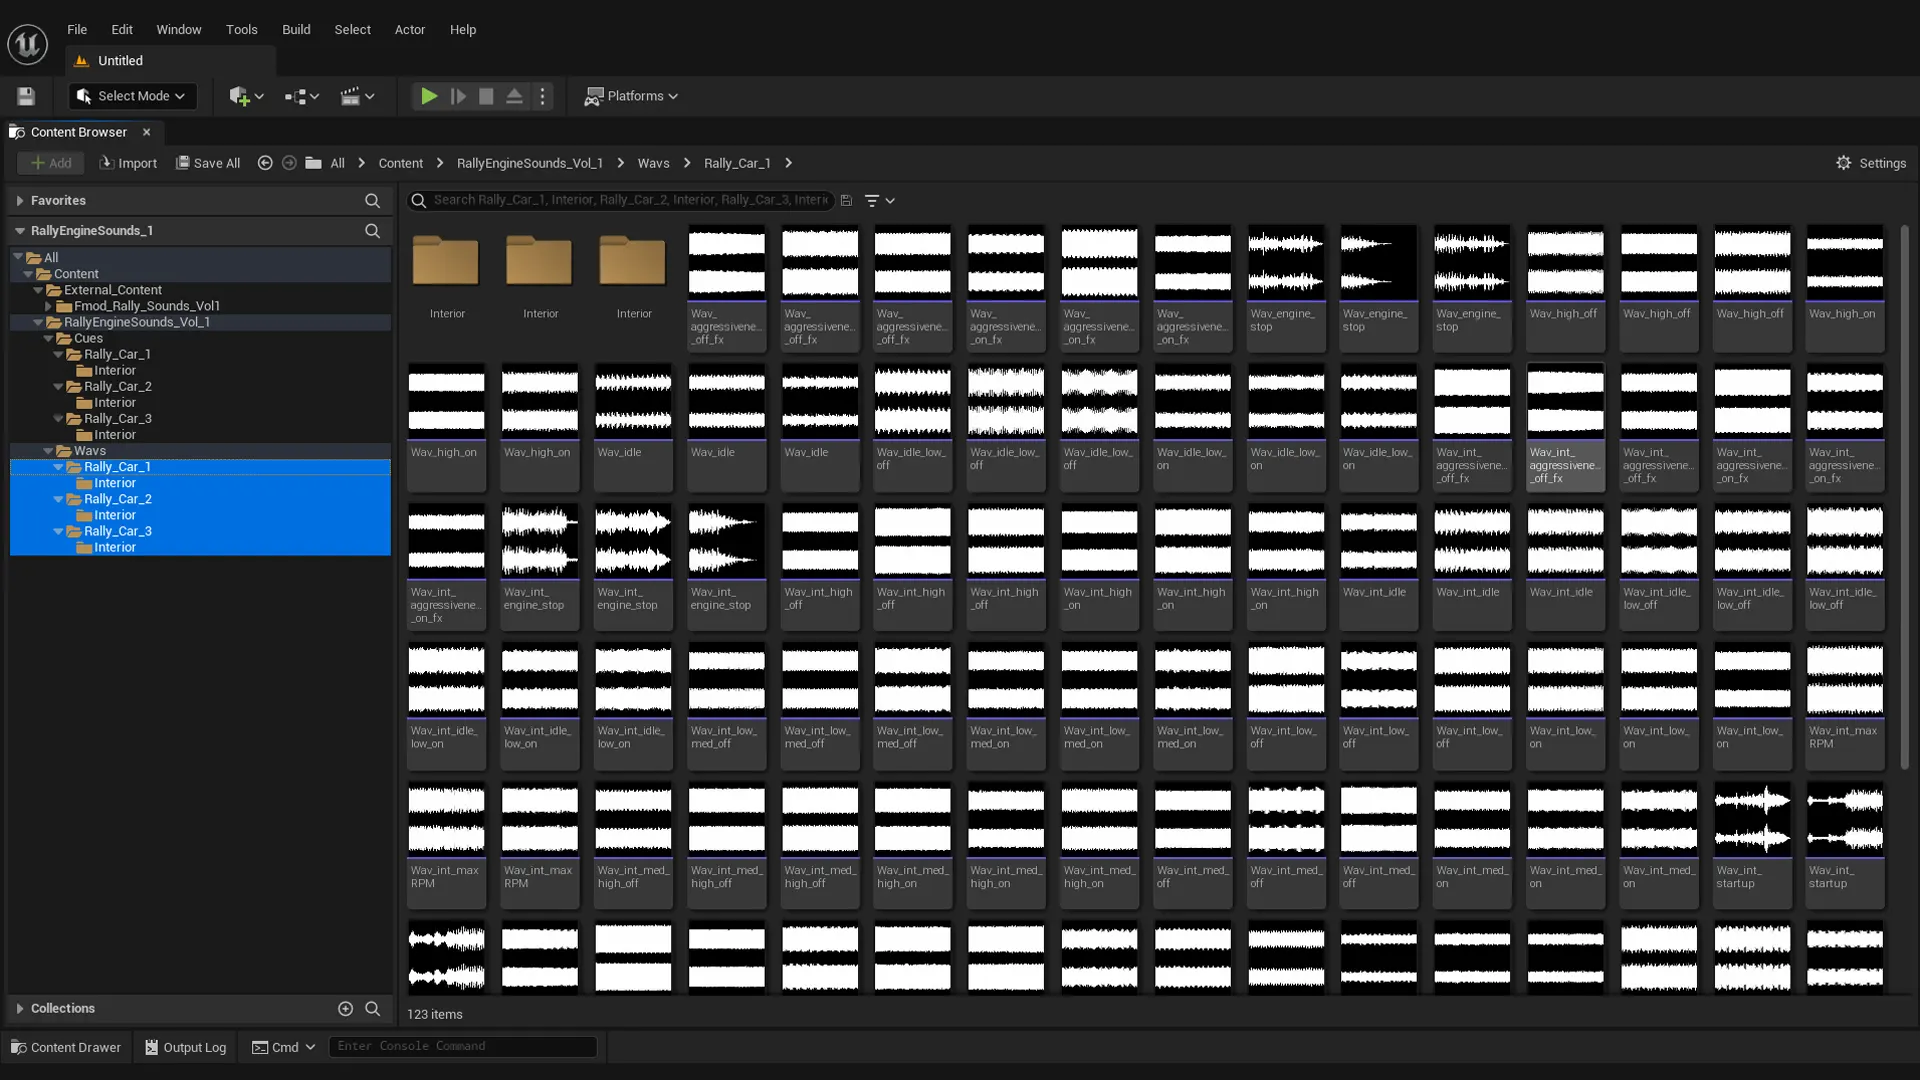1920x1080 pixels.
Task: Click the Eject button in toolbar
Action: pos(514,96)
